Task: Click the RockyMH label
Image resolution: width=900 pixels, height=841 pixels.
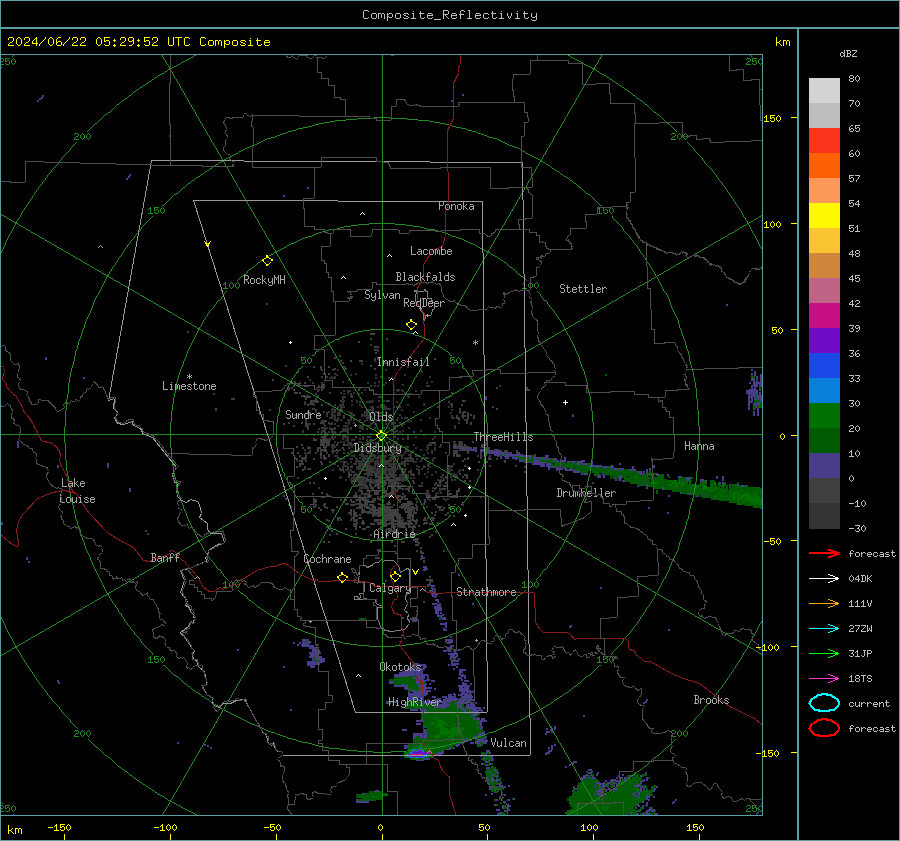Action: tap(264, 280)
